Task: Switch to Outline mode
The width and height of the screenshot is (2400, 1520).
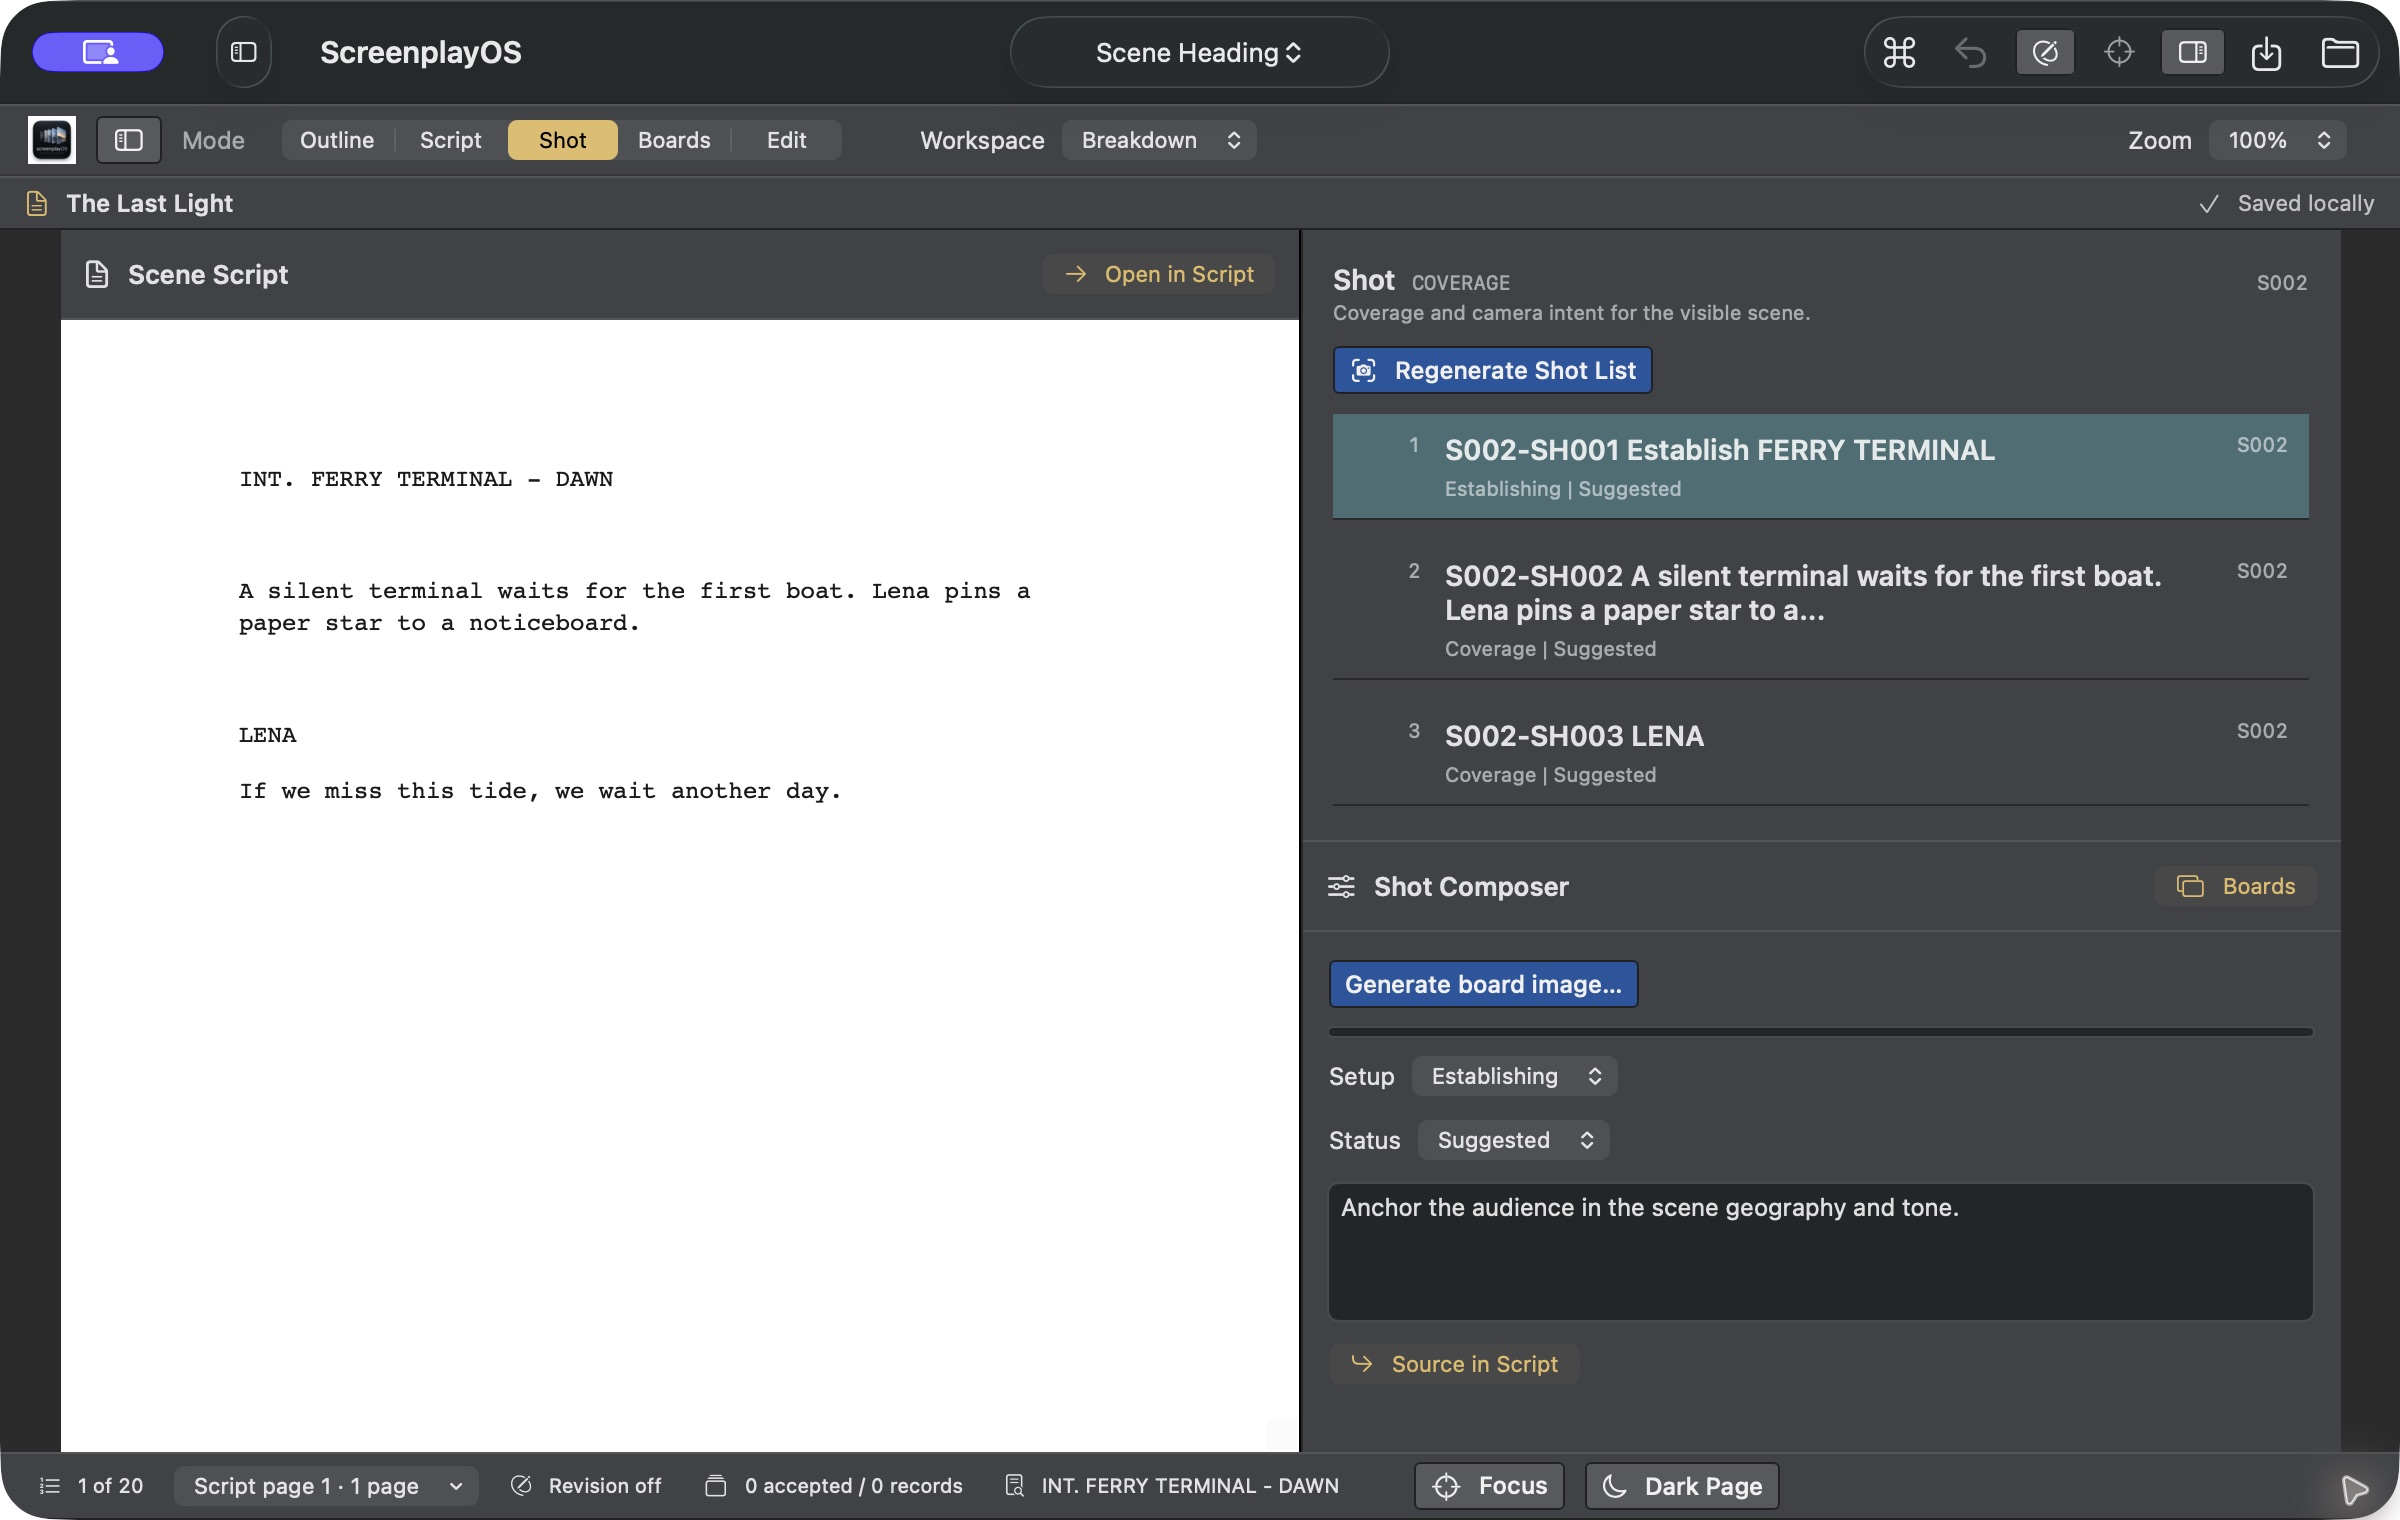Action: [337, 140]
